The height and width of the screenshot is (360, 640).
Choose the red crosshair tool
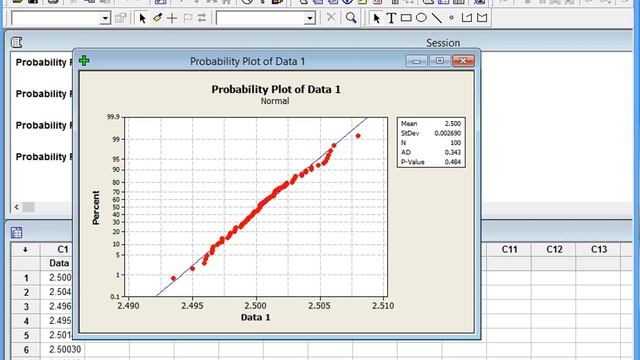tap(172, 18)
